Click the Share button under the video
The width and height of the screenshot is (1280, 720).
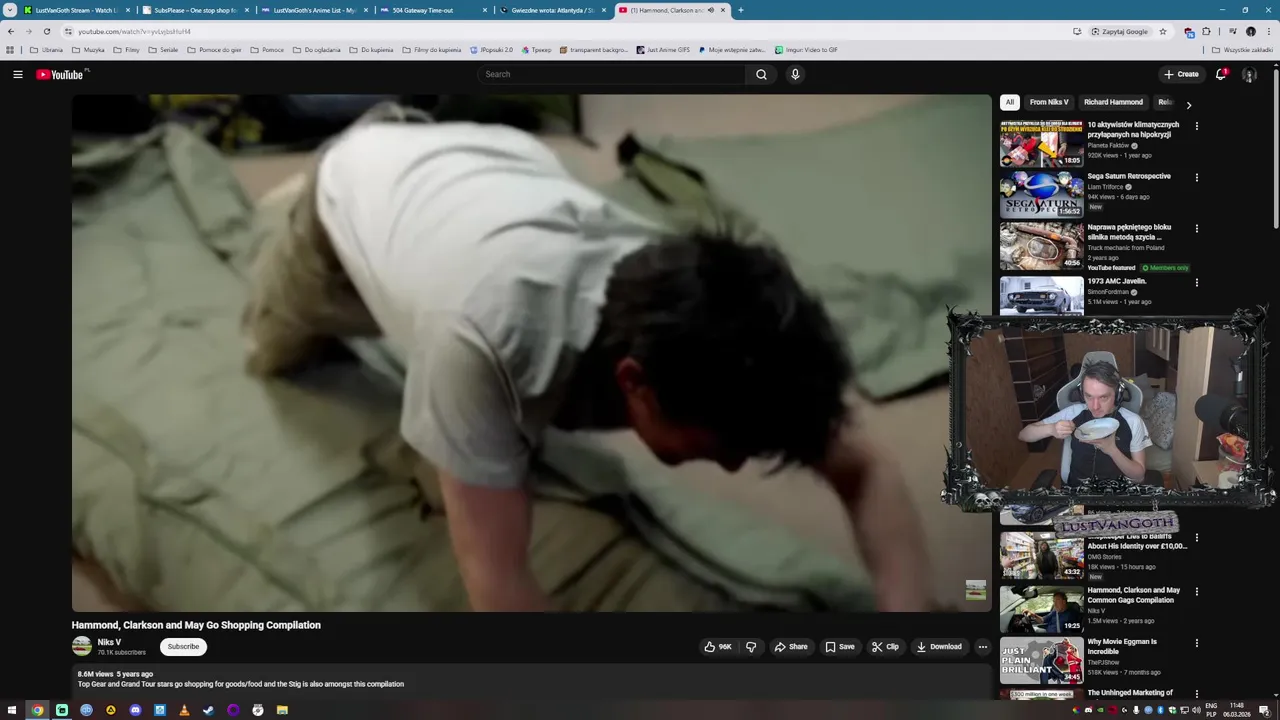point(791,647)
